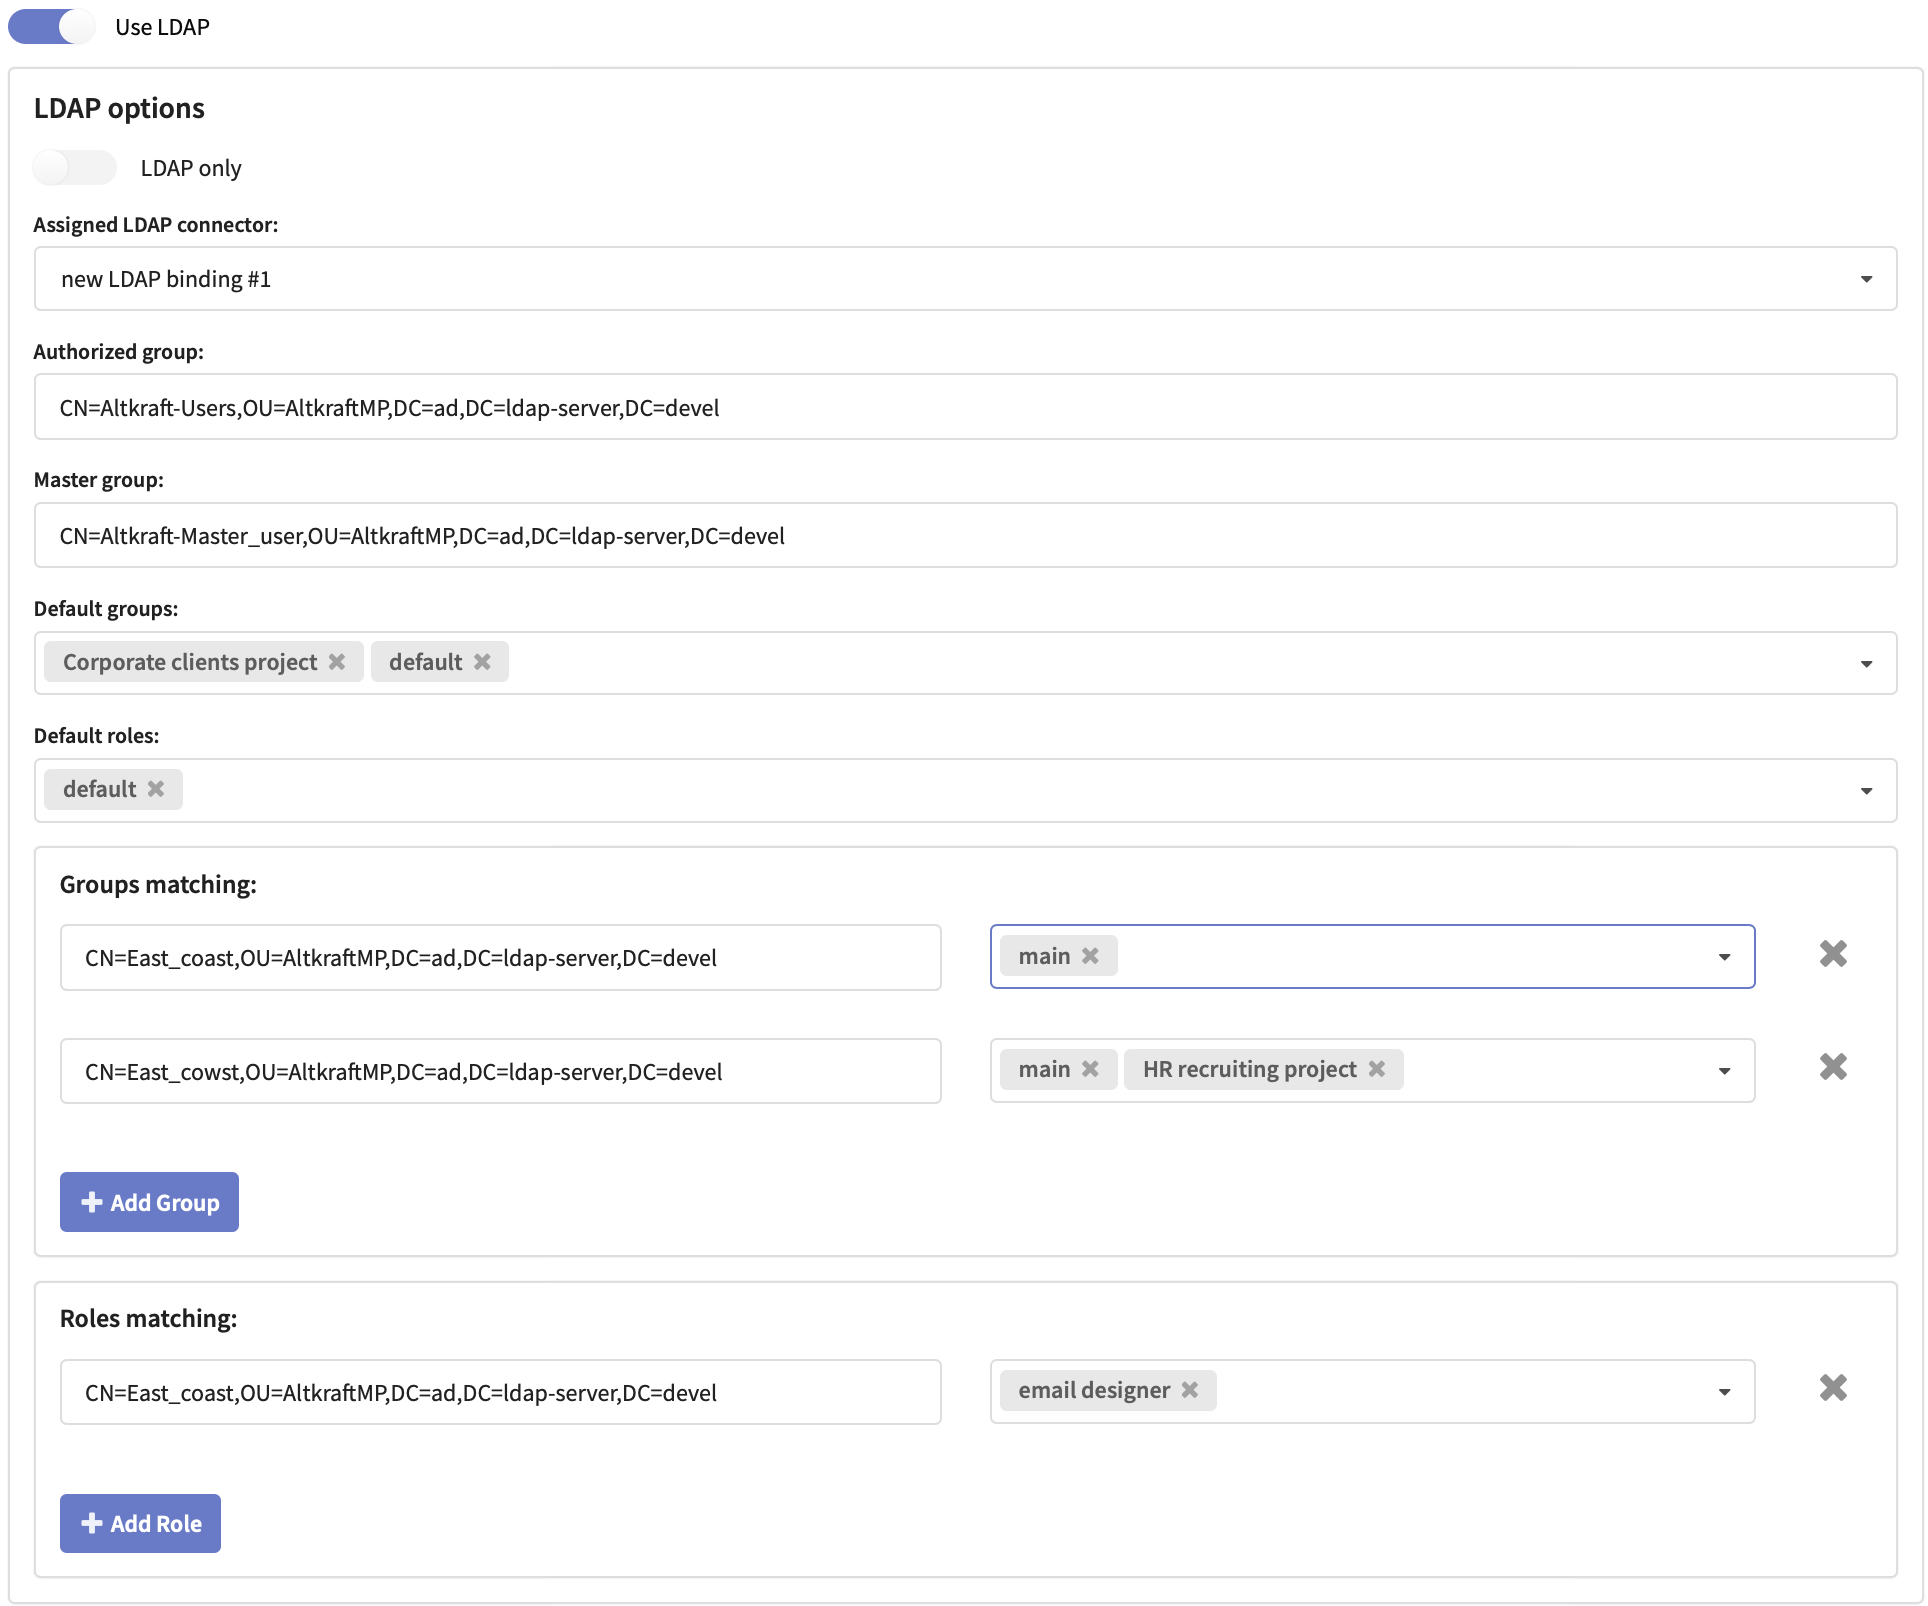Screen dimensions: 1928x1606
Task: Expand the Default roles dropdown
Action: coord(1866,791)
